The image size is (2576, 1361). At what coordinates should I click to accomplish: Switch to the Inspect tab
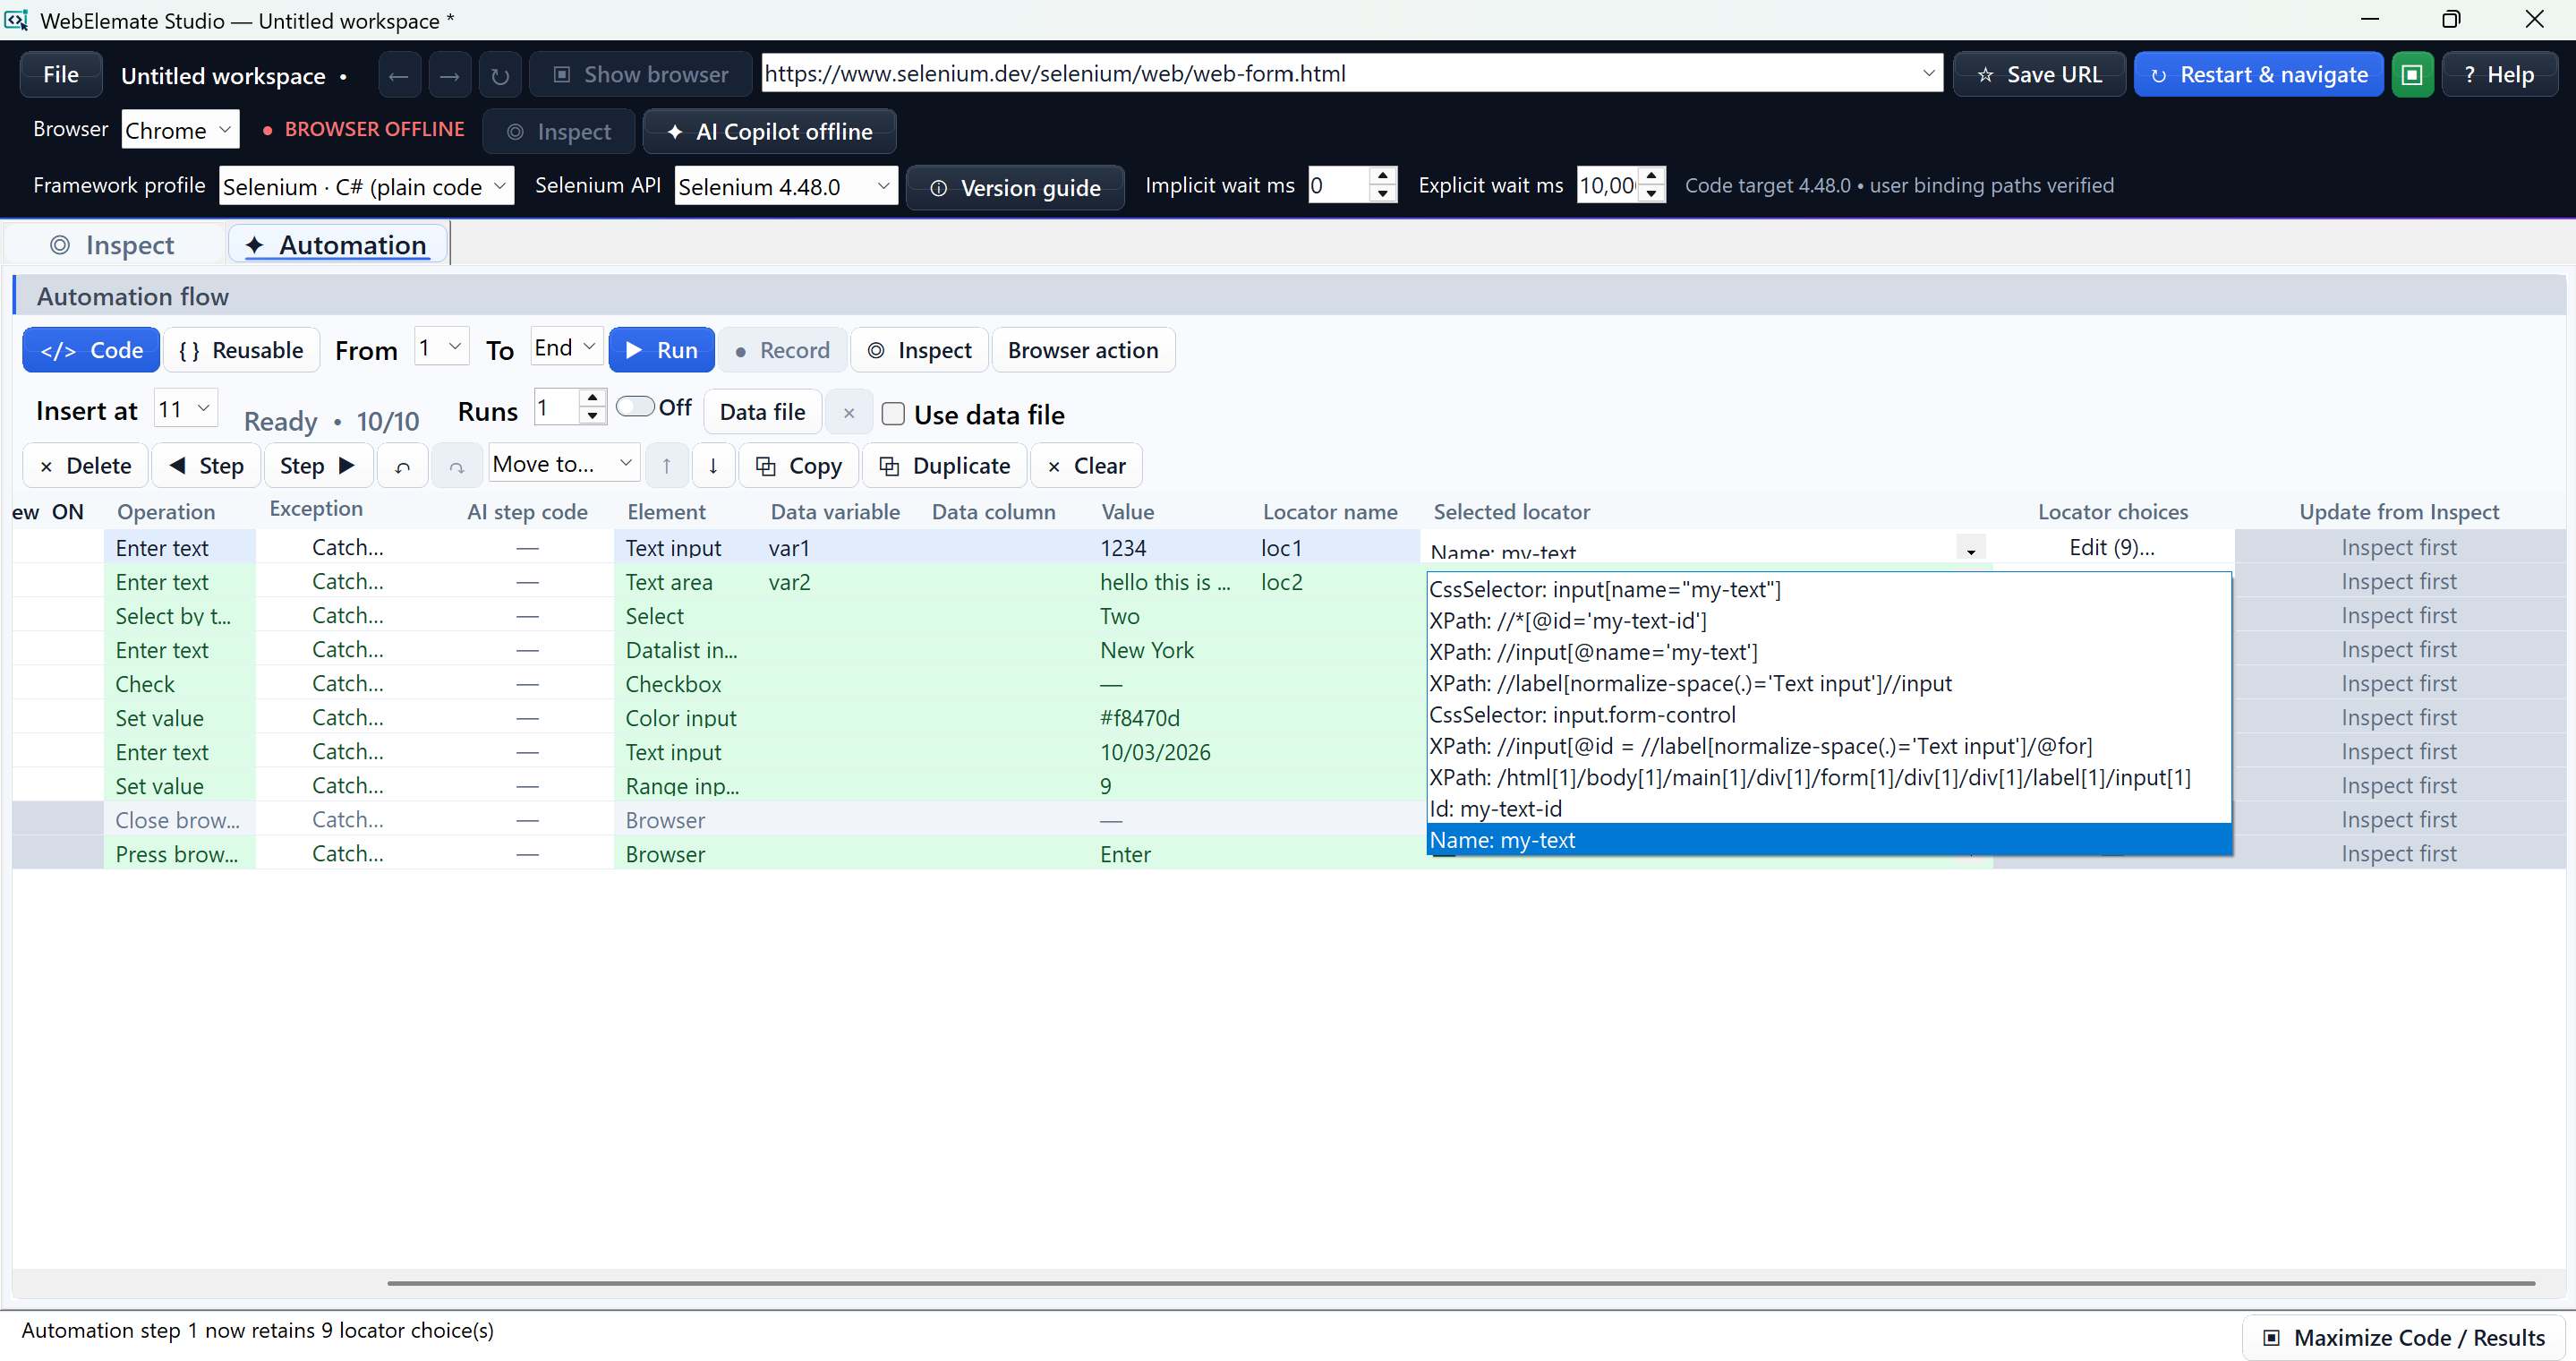[x=113, y=245]
